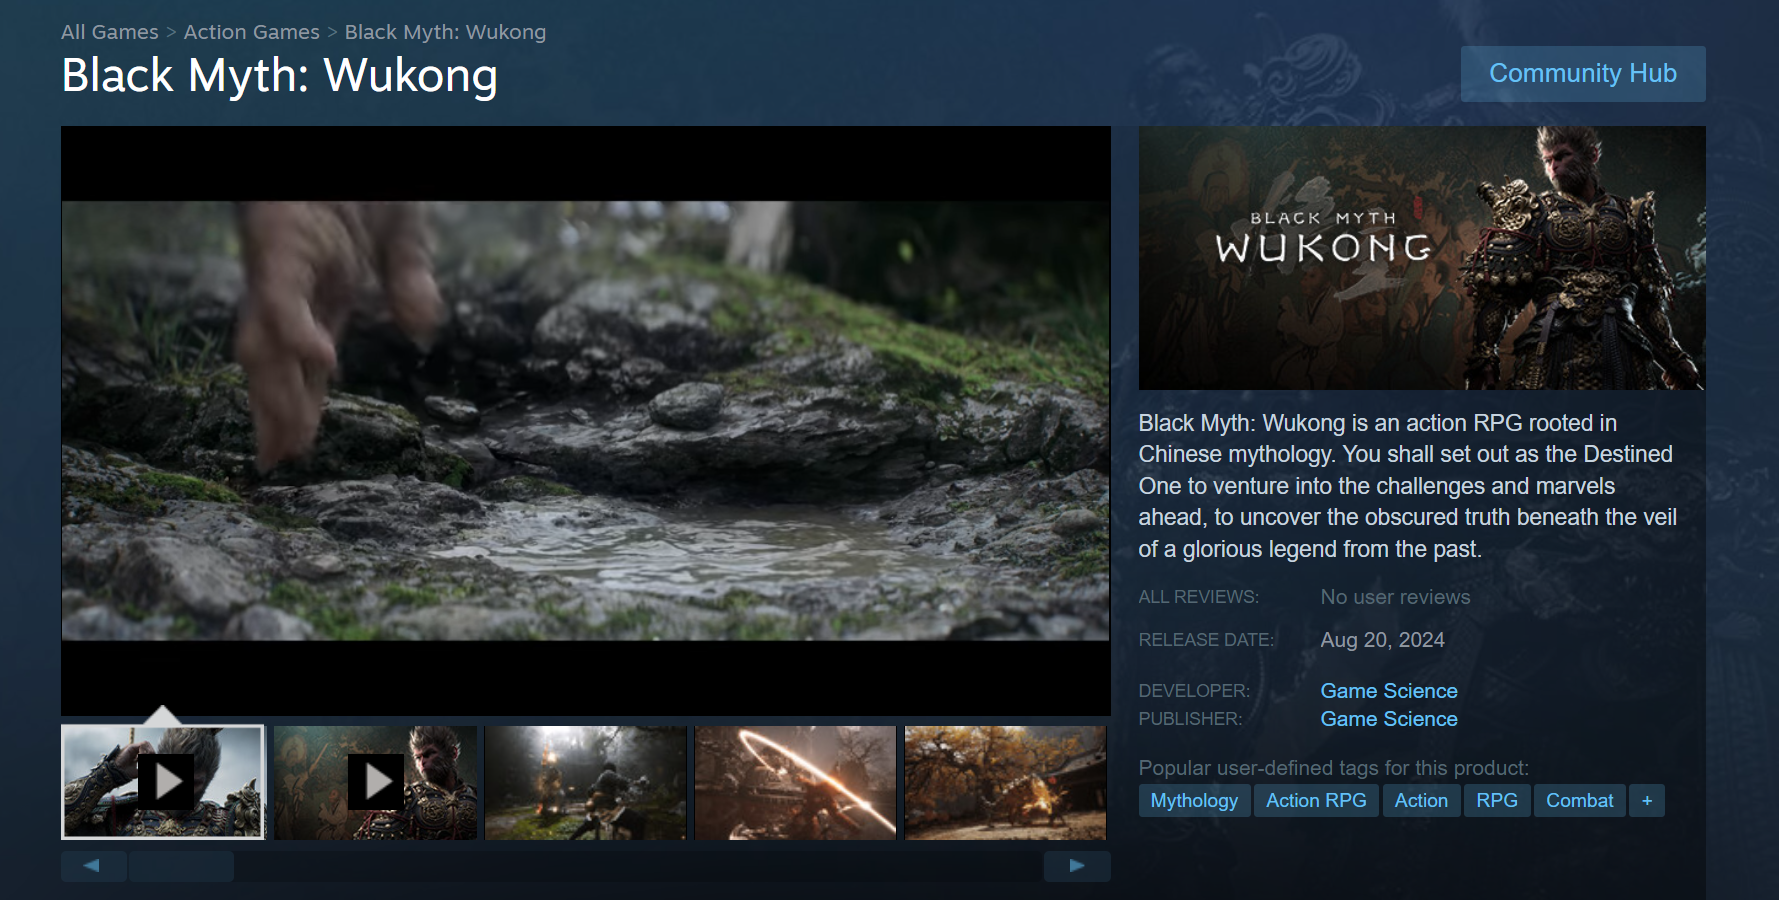Viewport: 1779px width, 900px height.
Task: Open the Combat tag
Action: [x=1580, y=800]
